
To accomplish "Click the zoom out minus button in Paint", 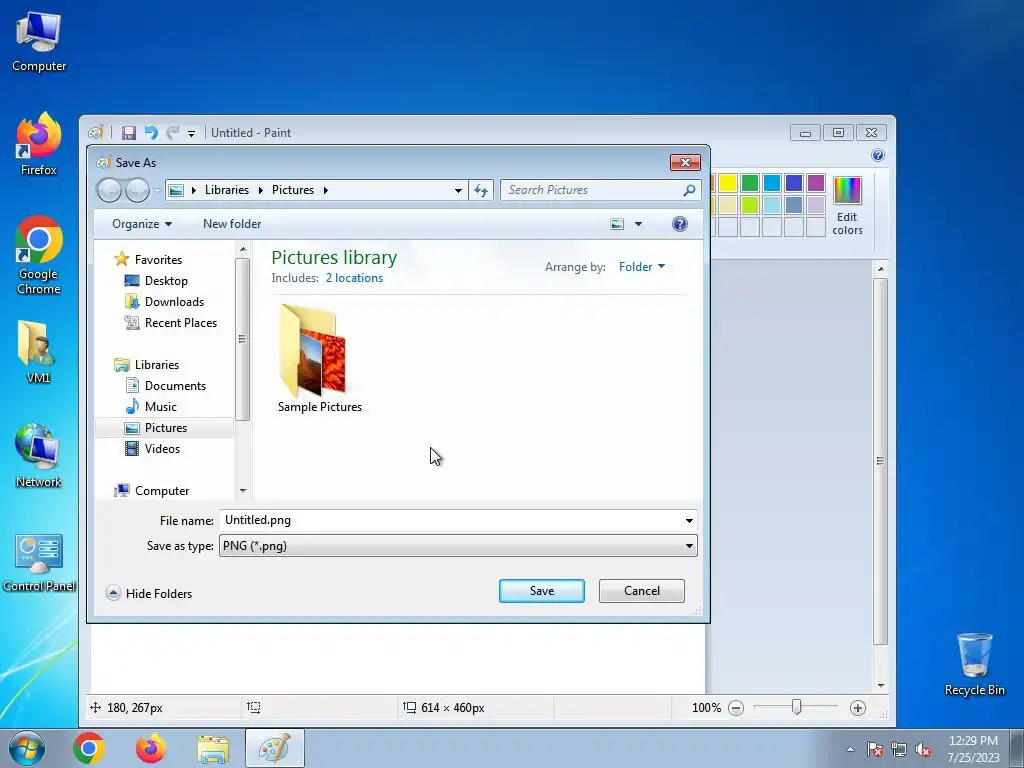I will click(x=736, y=708).
